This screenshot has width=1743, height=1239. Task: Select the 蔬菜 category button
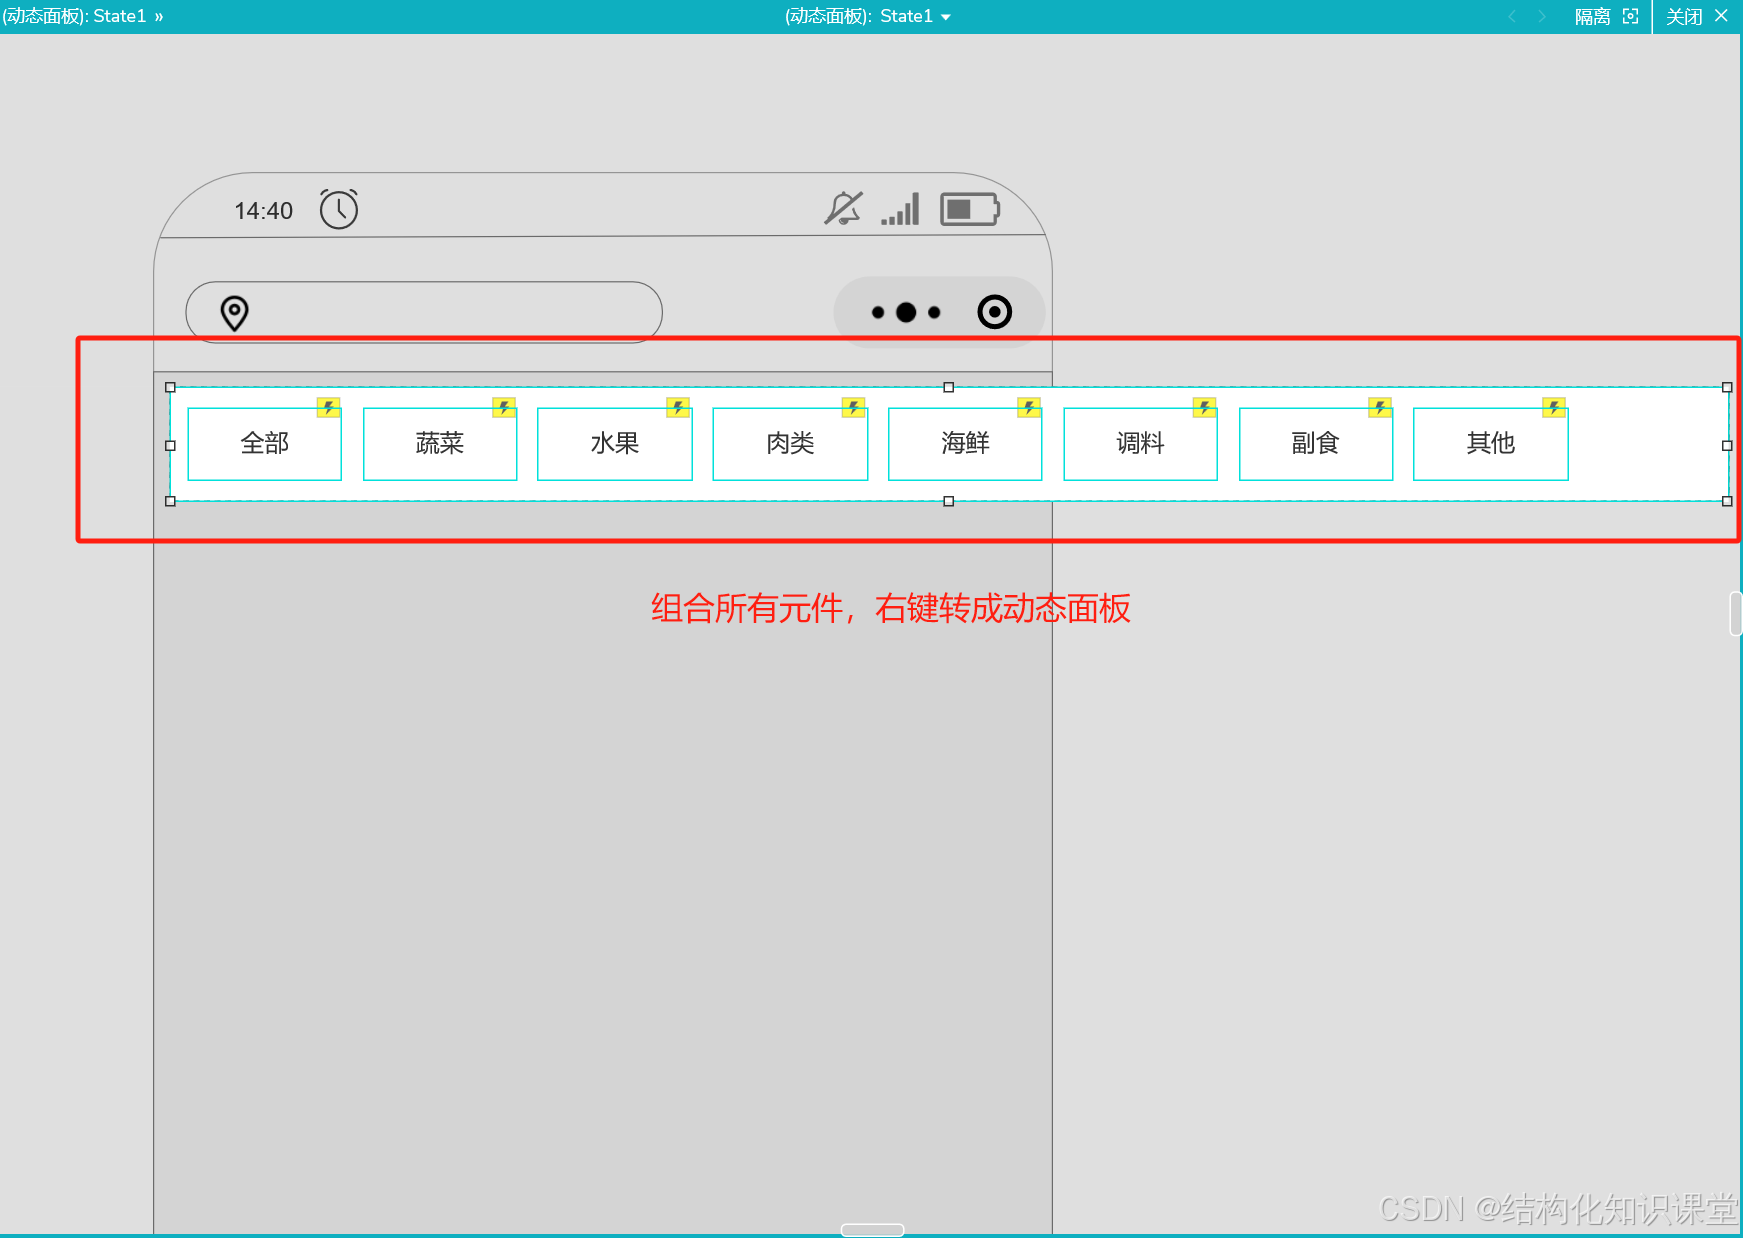tap(440, 444)
